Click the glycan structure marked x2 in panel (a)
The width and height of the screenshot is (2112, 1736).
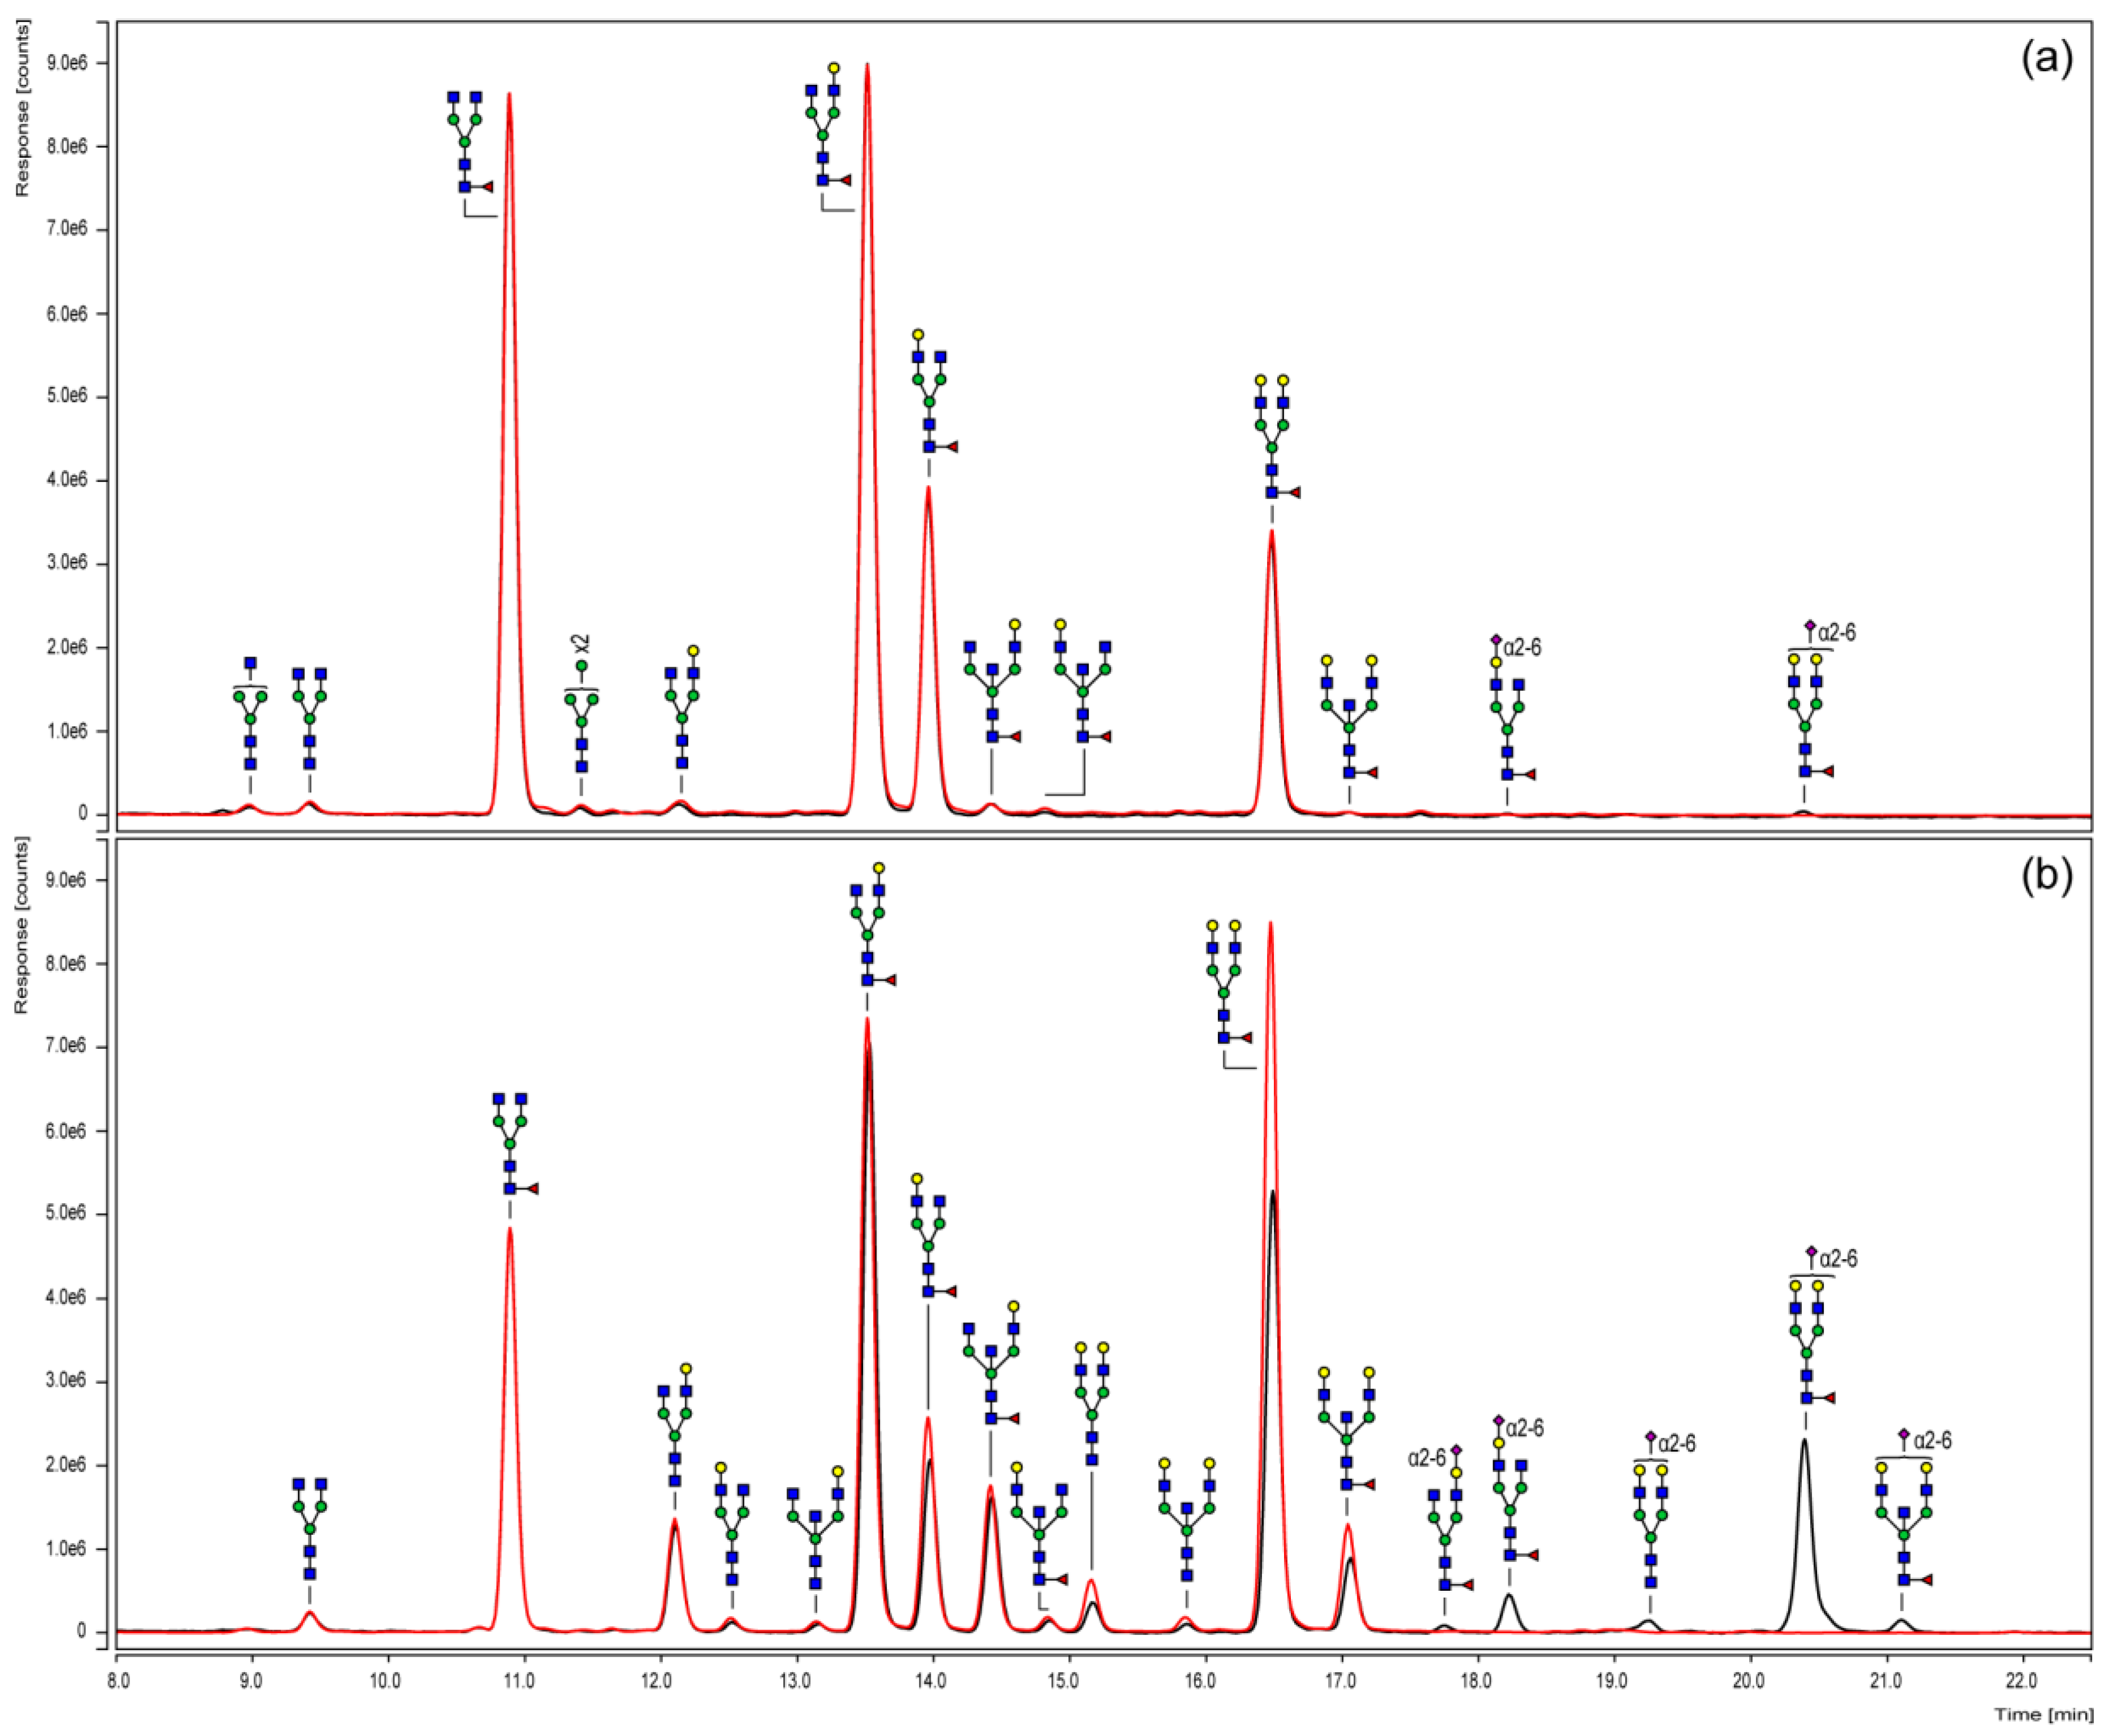581,717
